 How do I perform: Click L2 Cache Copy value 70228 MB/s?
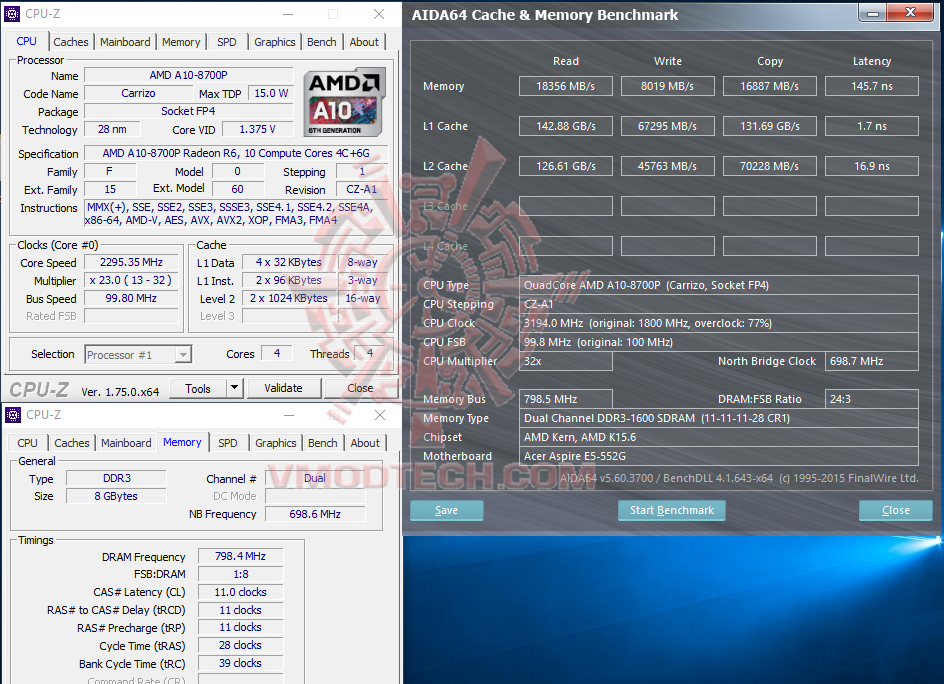pyautogui.click(x=769, y=166)
